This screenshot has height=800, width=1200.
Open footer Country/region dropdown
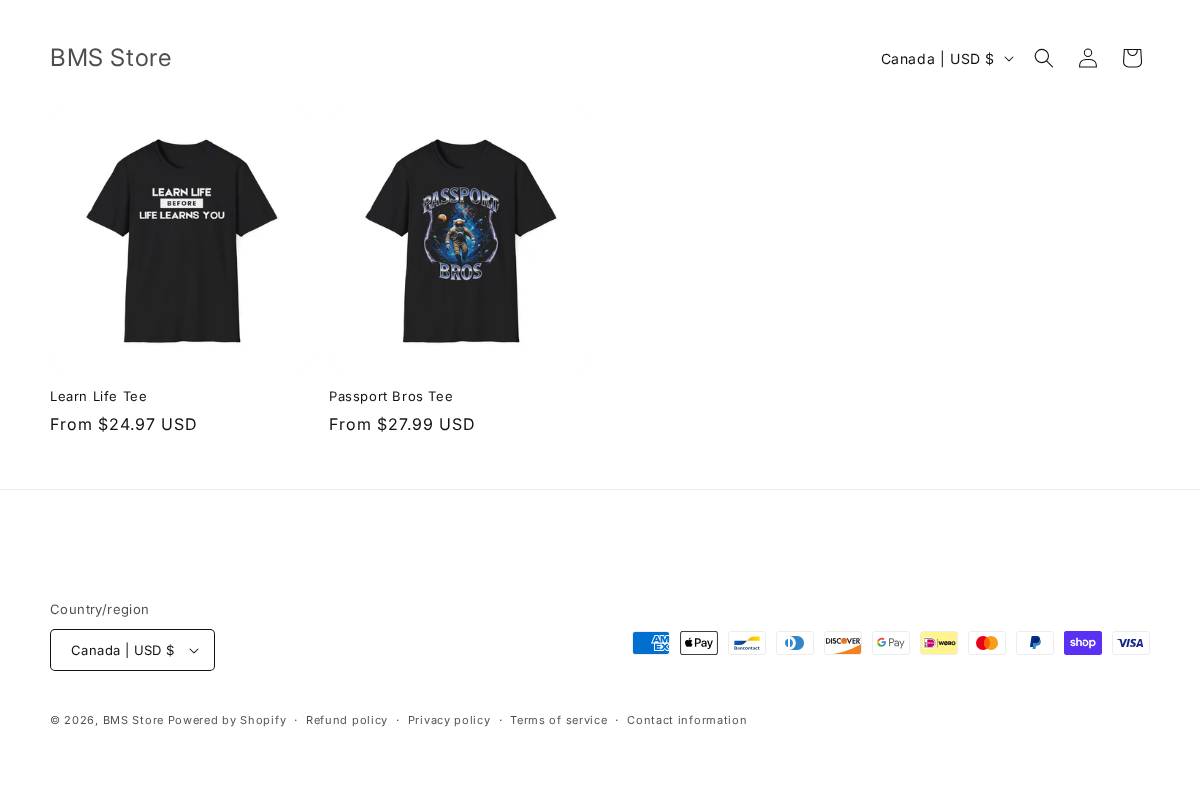[132, 650]
